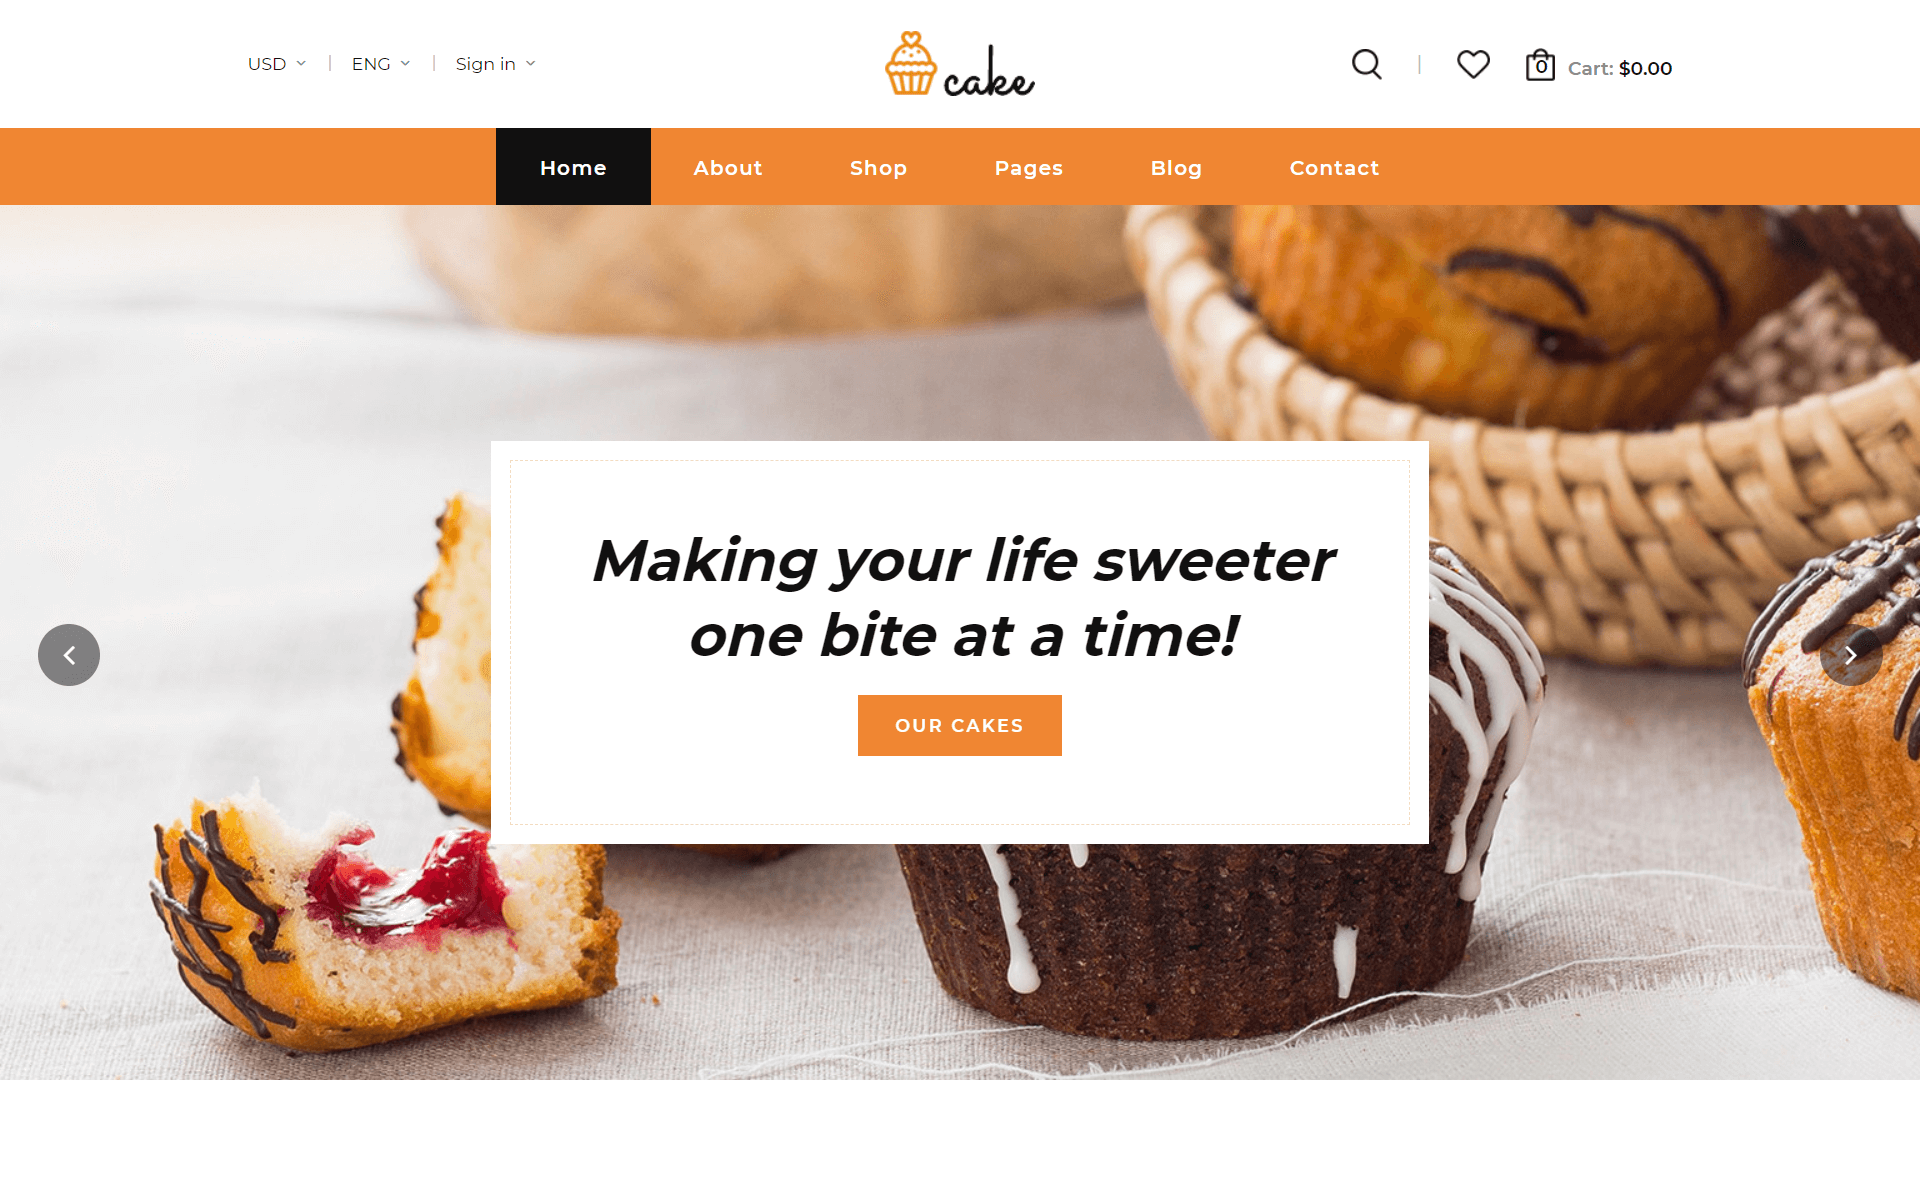Click the right carousel arrow icon

point(1851,654)
